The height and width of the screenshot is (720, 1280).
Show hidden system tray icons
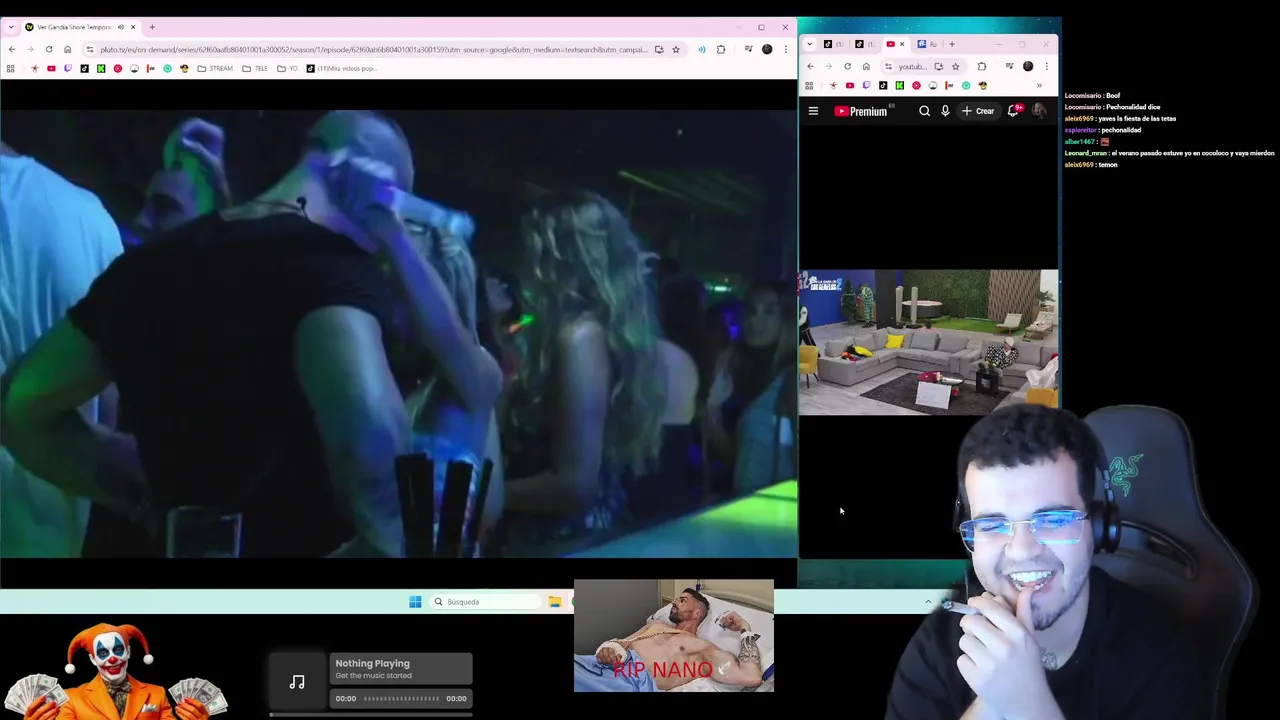tap(927, 602)
